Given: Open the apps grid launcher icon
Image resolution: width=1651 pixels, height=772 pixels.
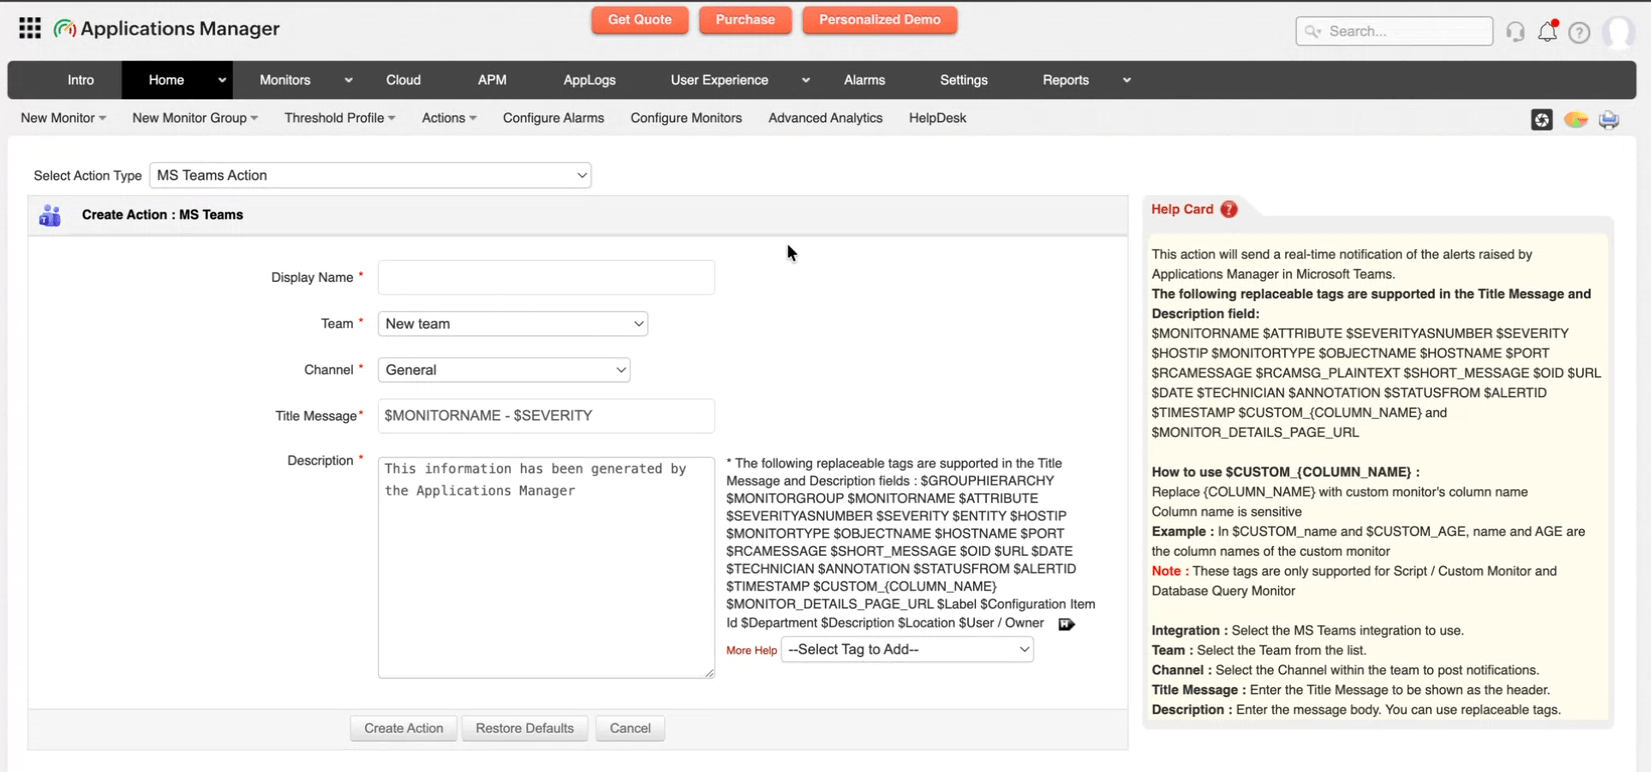Looking at the screenshot, I should (x=30, y=28).
